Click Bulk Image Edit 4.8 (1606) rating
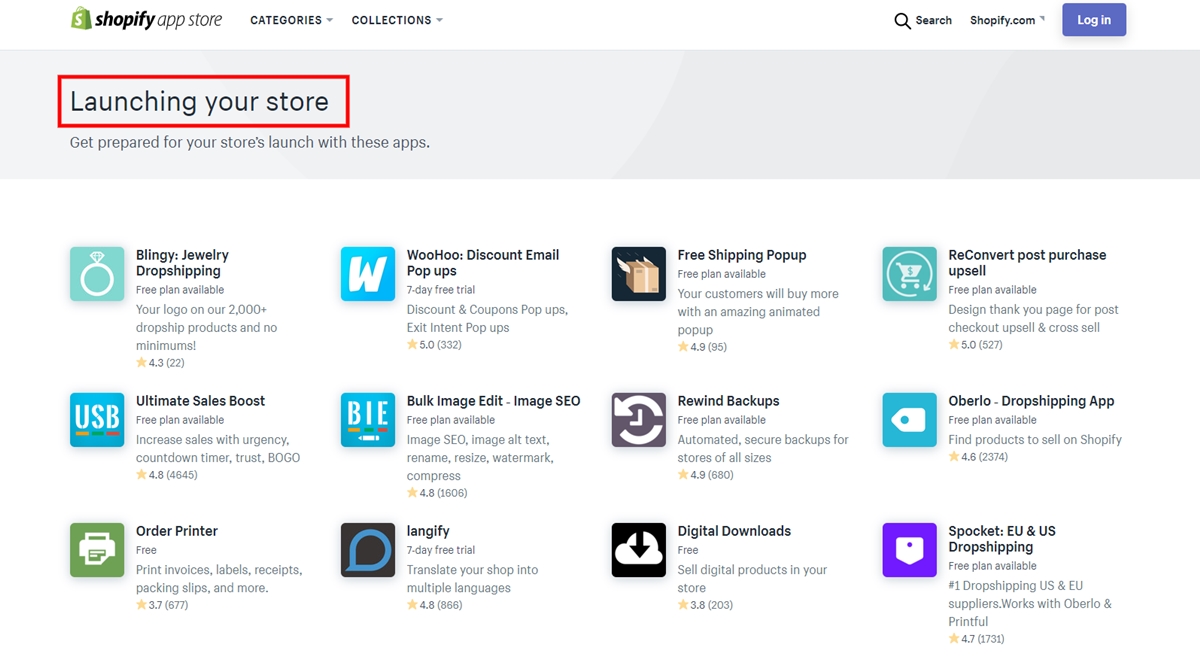The height and width of the screenshot is (656, 1200). point(437,493)
